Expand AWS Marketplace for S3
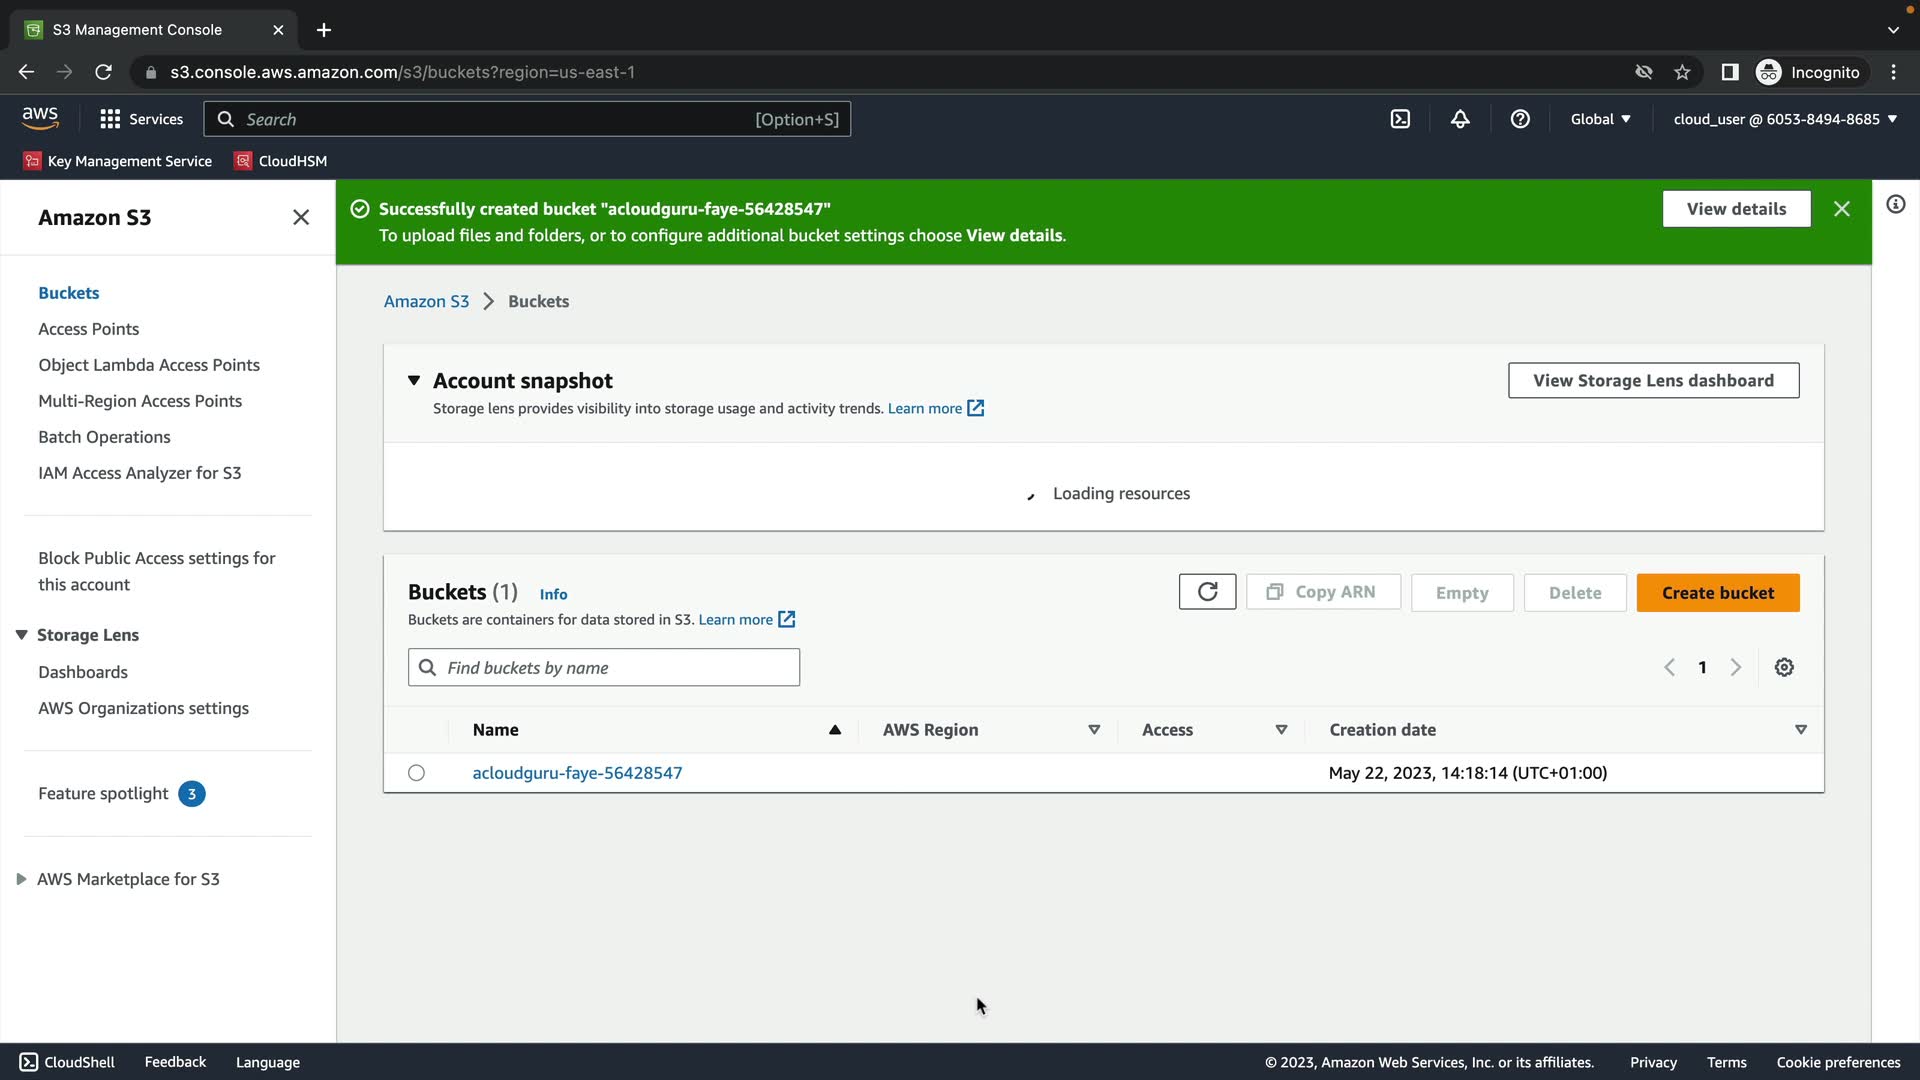 tap(21, 879)
